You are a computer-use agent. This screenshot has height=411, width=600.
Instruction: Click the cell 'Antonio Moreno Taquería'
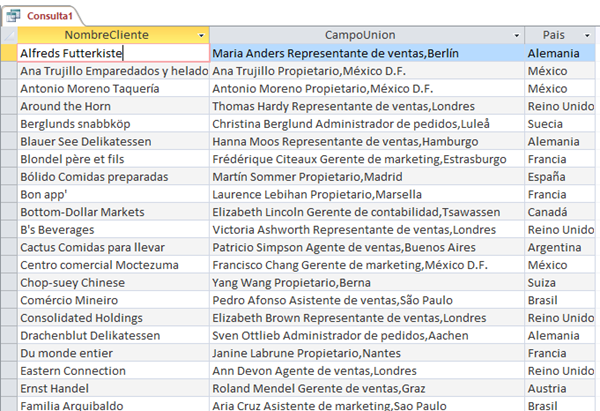(x=113, y=88)
